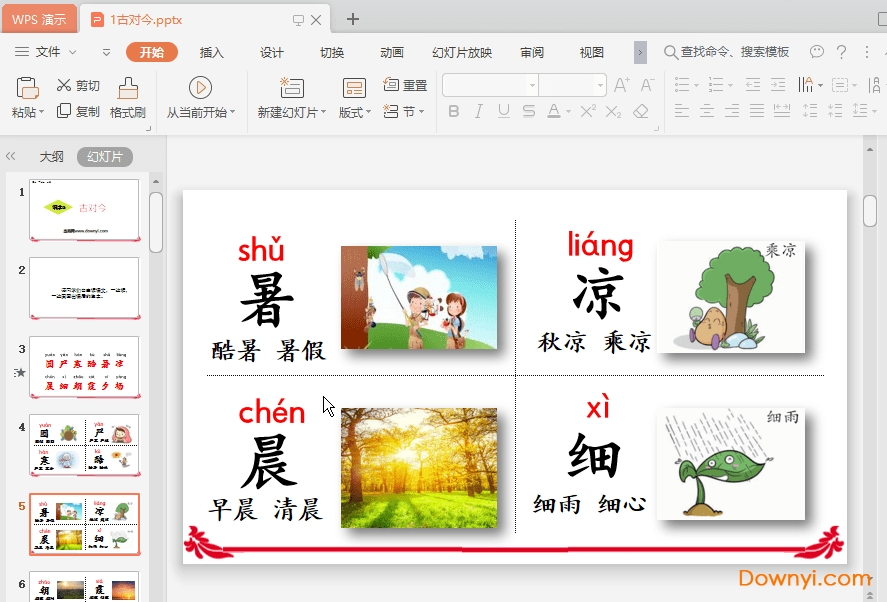Select slide 3 thumbnail

point(84,367)
